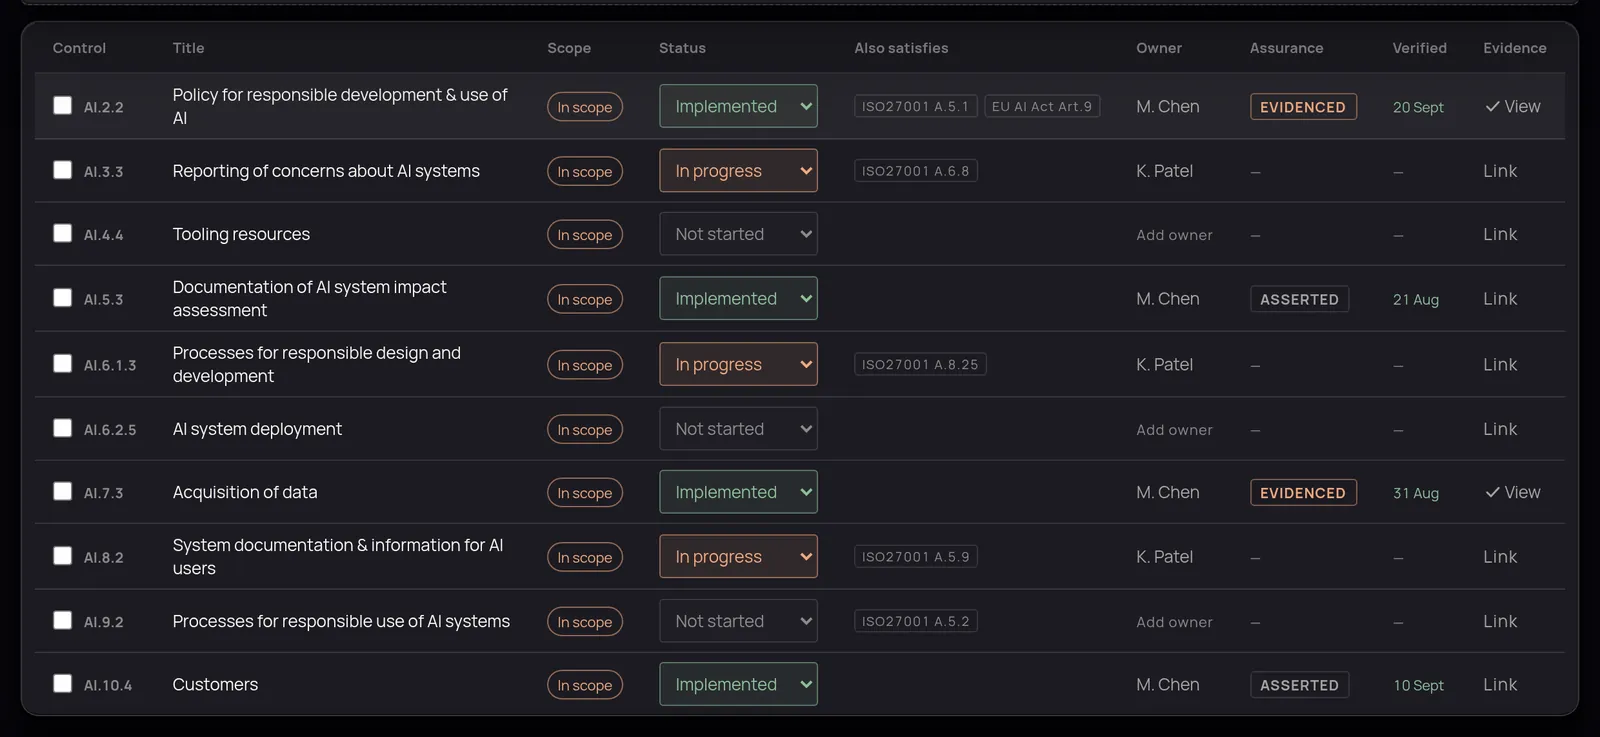Click the EVIDENCED badge for AI.2.2
The height and width of the screenshot is (737, 1600).
click(x=1303, y=107)
